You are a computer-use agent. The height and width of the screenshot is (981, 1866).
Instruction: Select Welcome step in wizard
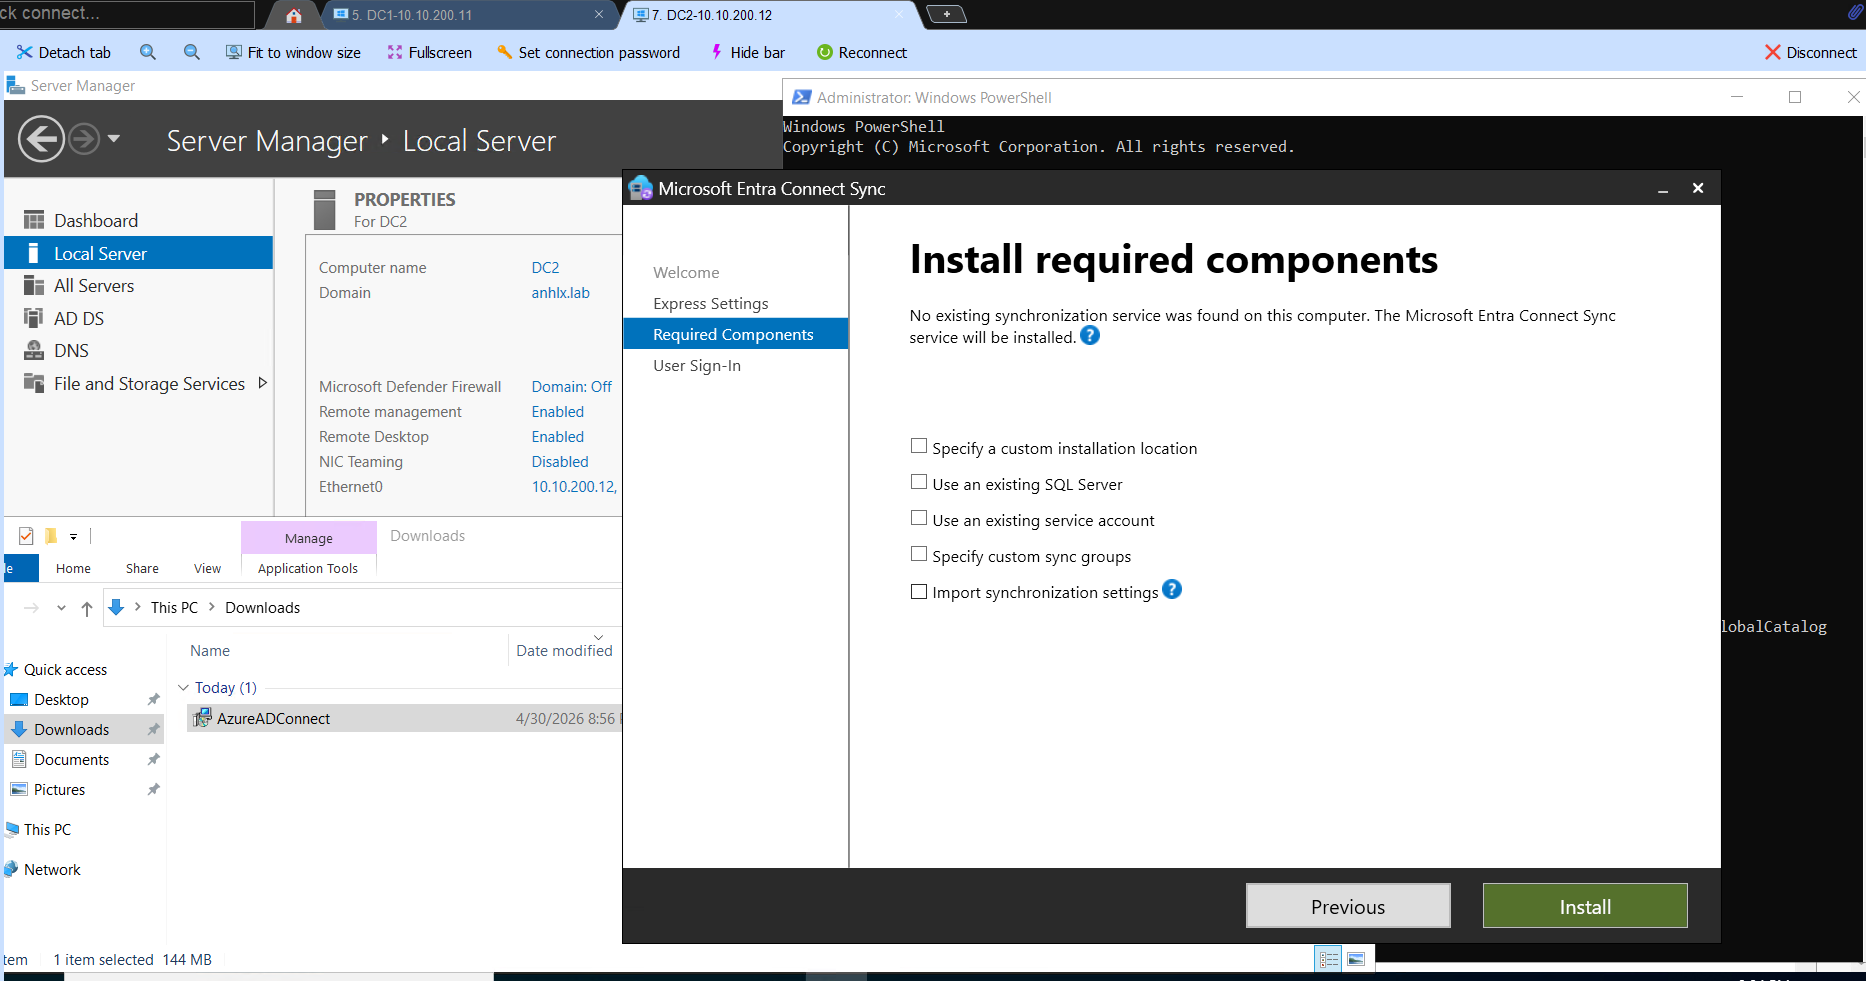click(x=686, y=272)
